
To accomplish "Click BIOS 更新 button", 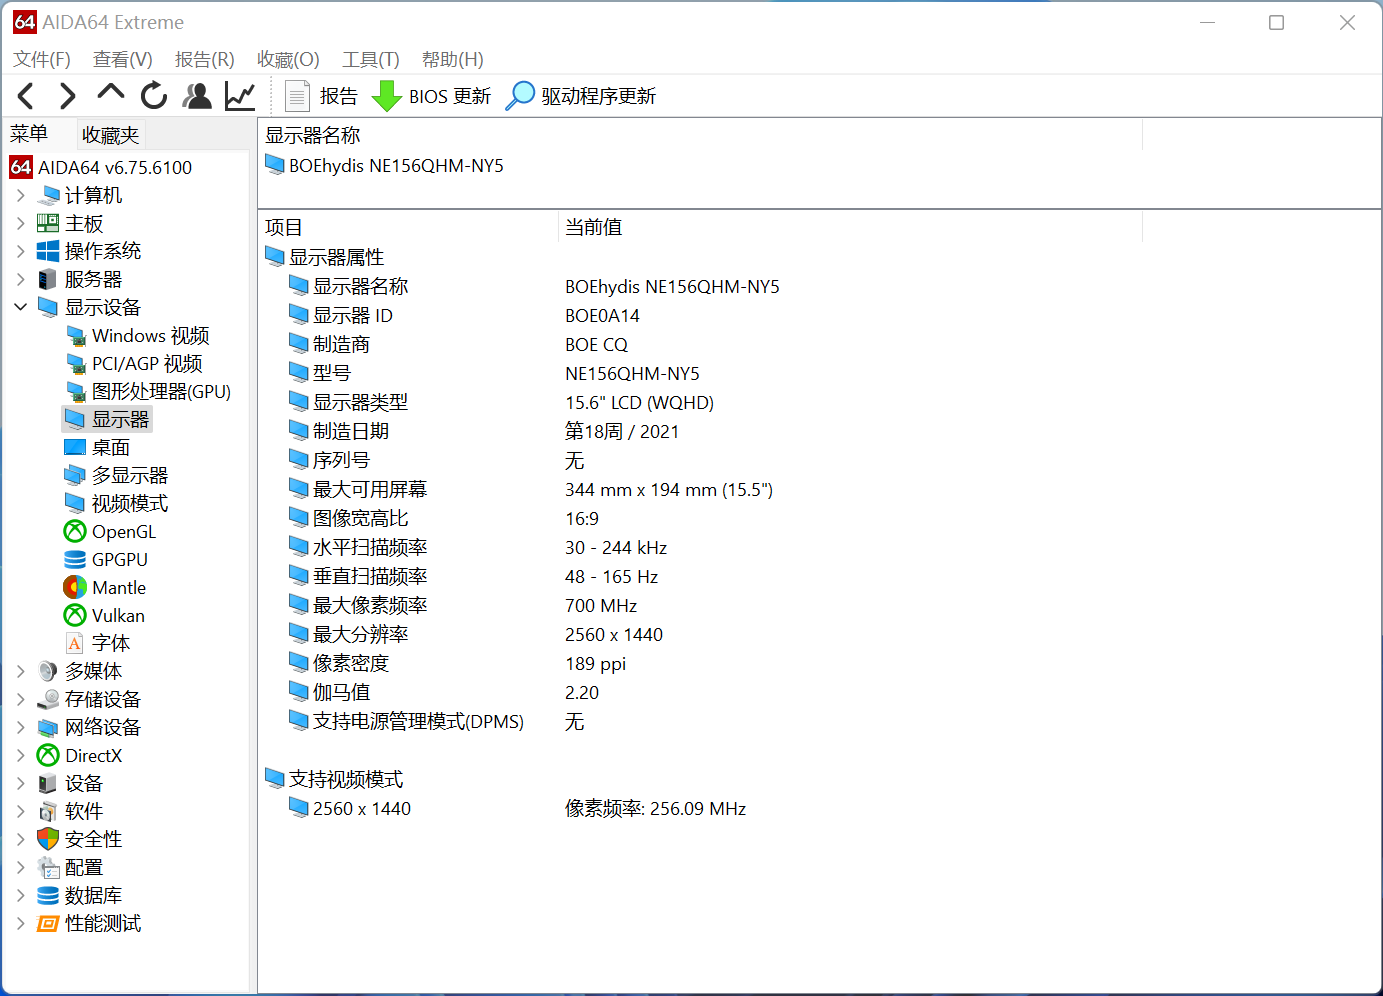I will [x=431, y=96].
